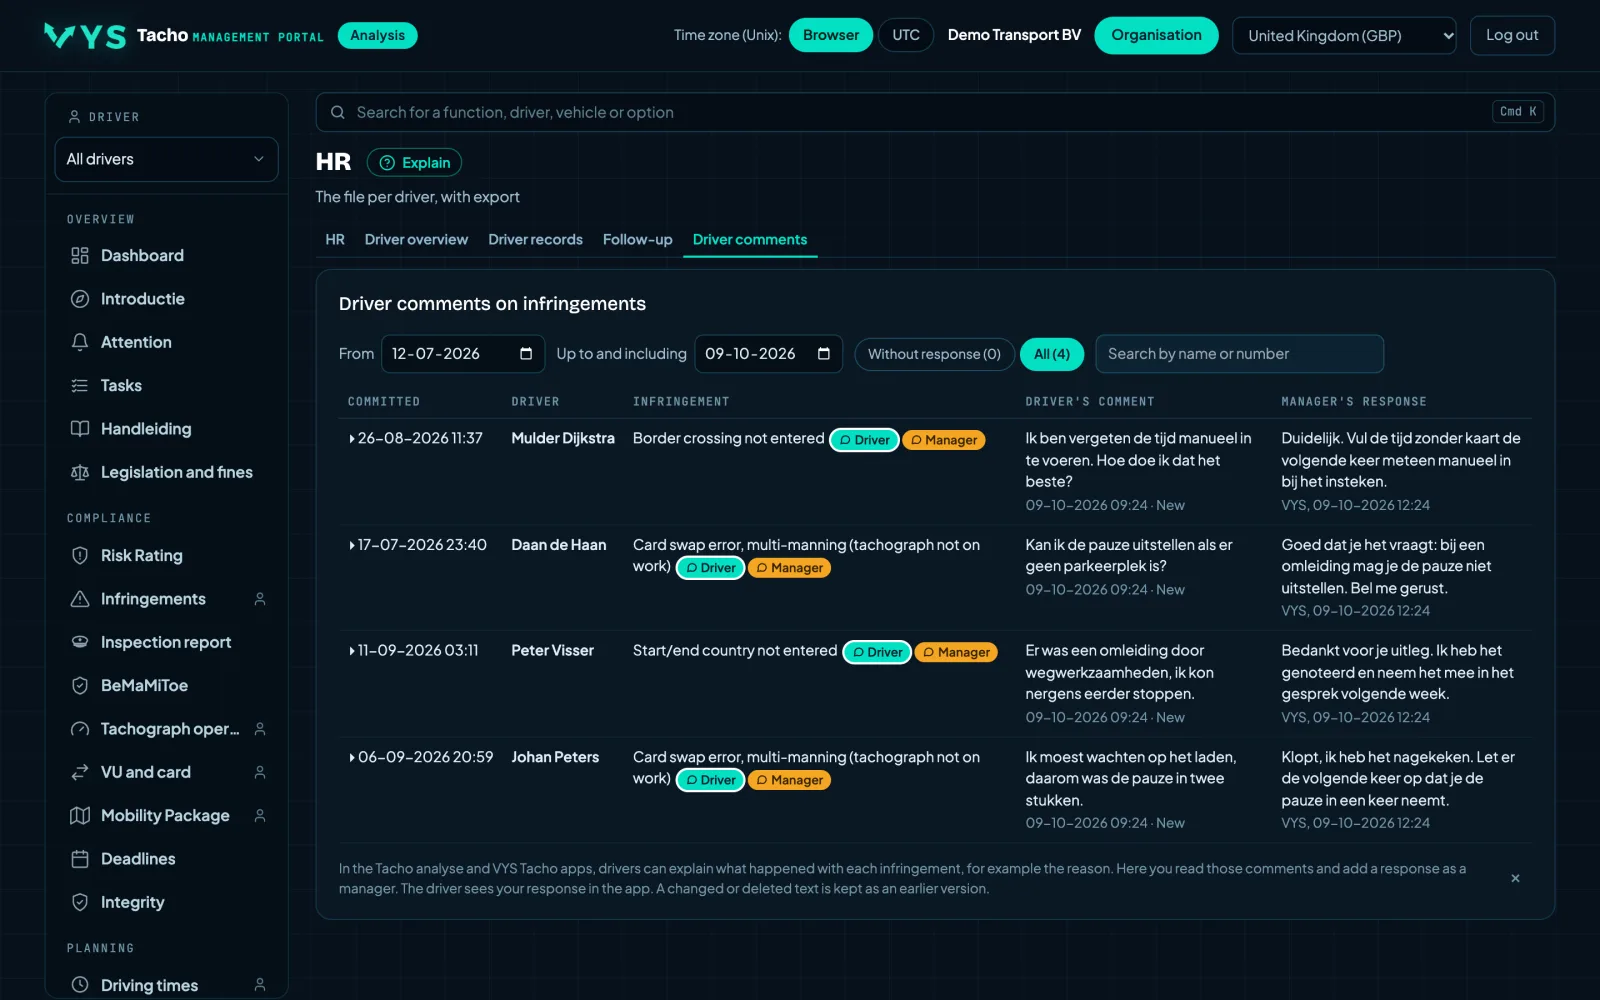Image resolution: width=1600 pixels, height=1000 pixels.
Task: Open the Dashboard grid icon
Action: tap(80, 256)
